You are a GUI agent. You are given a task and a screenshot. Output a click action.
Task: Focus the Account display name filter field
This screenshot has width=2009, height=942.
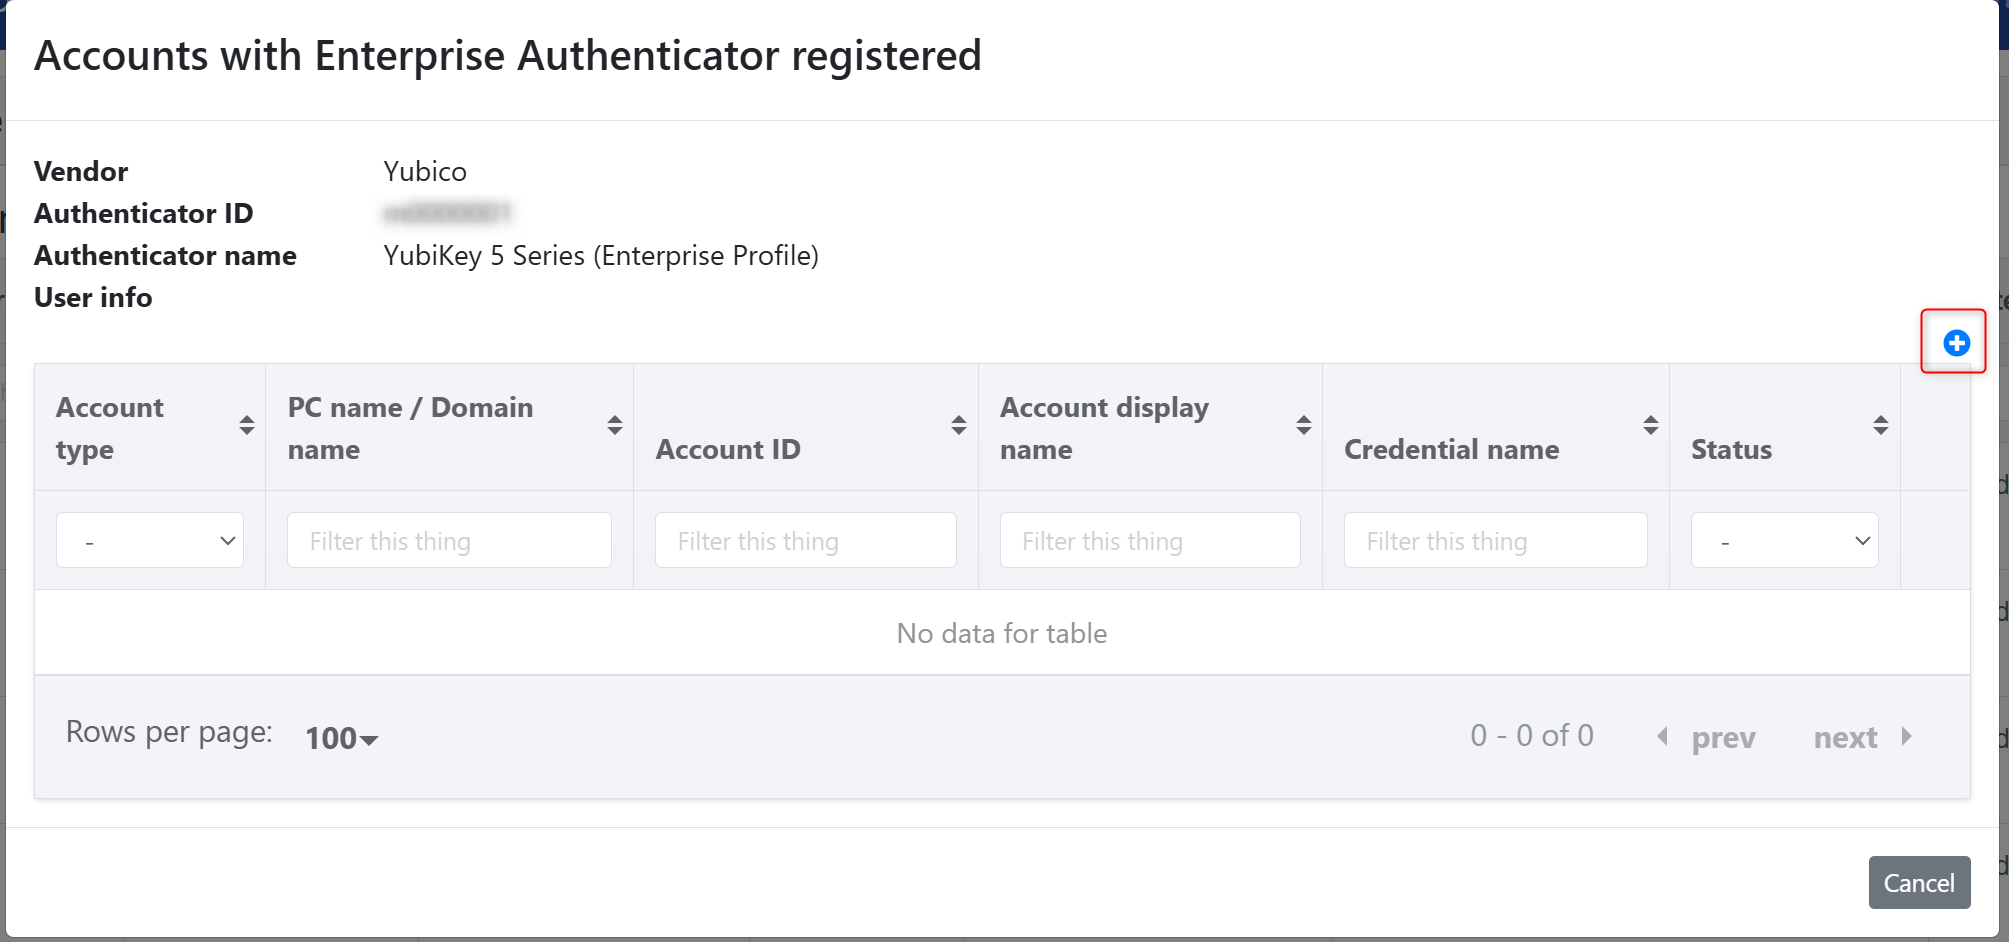[1150, 540]
